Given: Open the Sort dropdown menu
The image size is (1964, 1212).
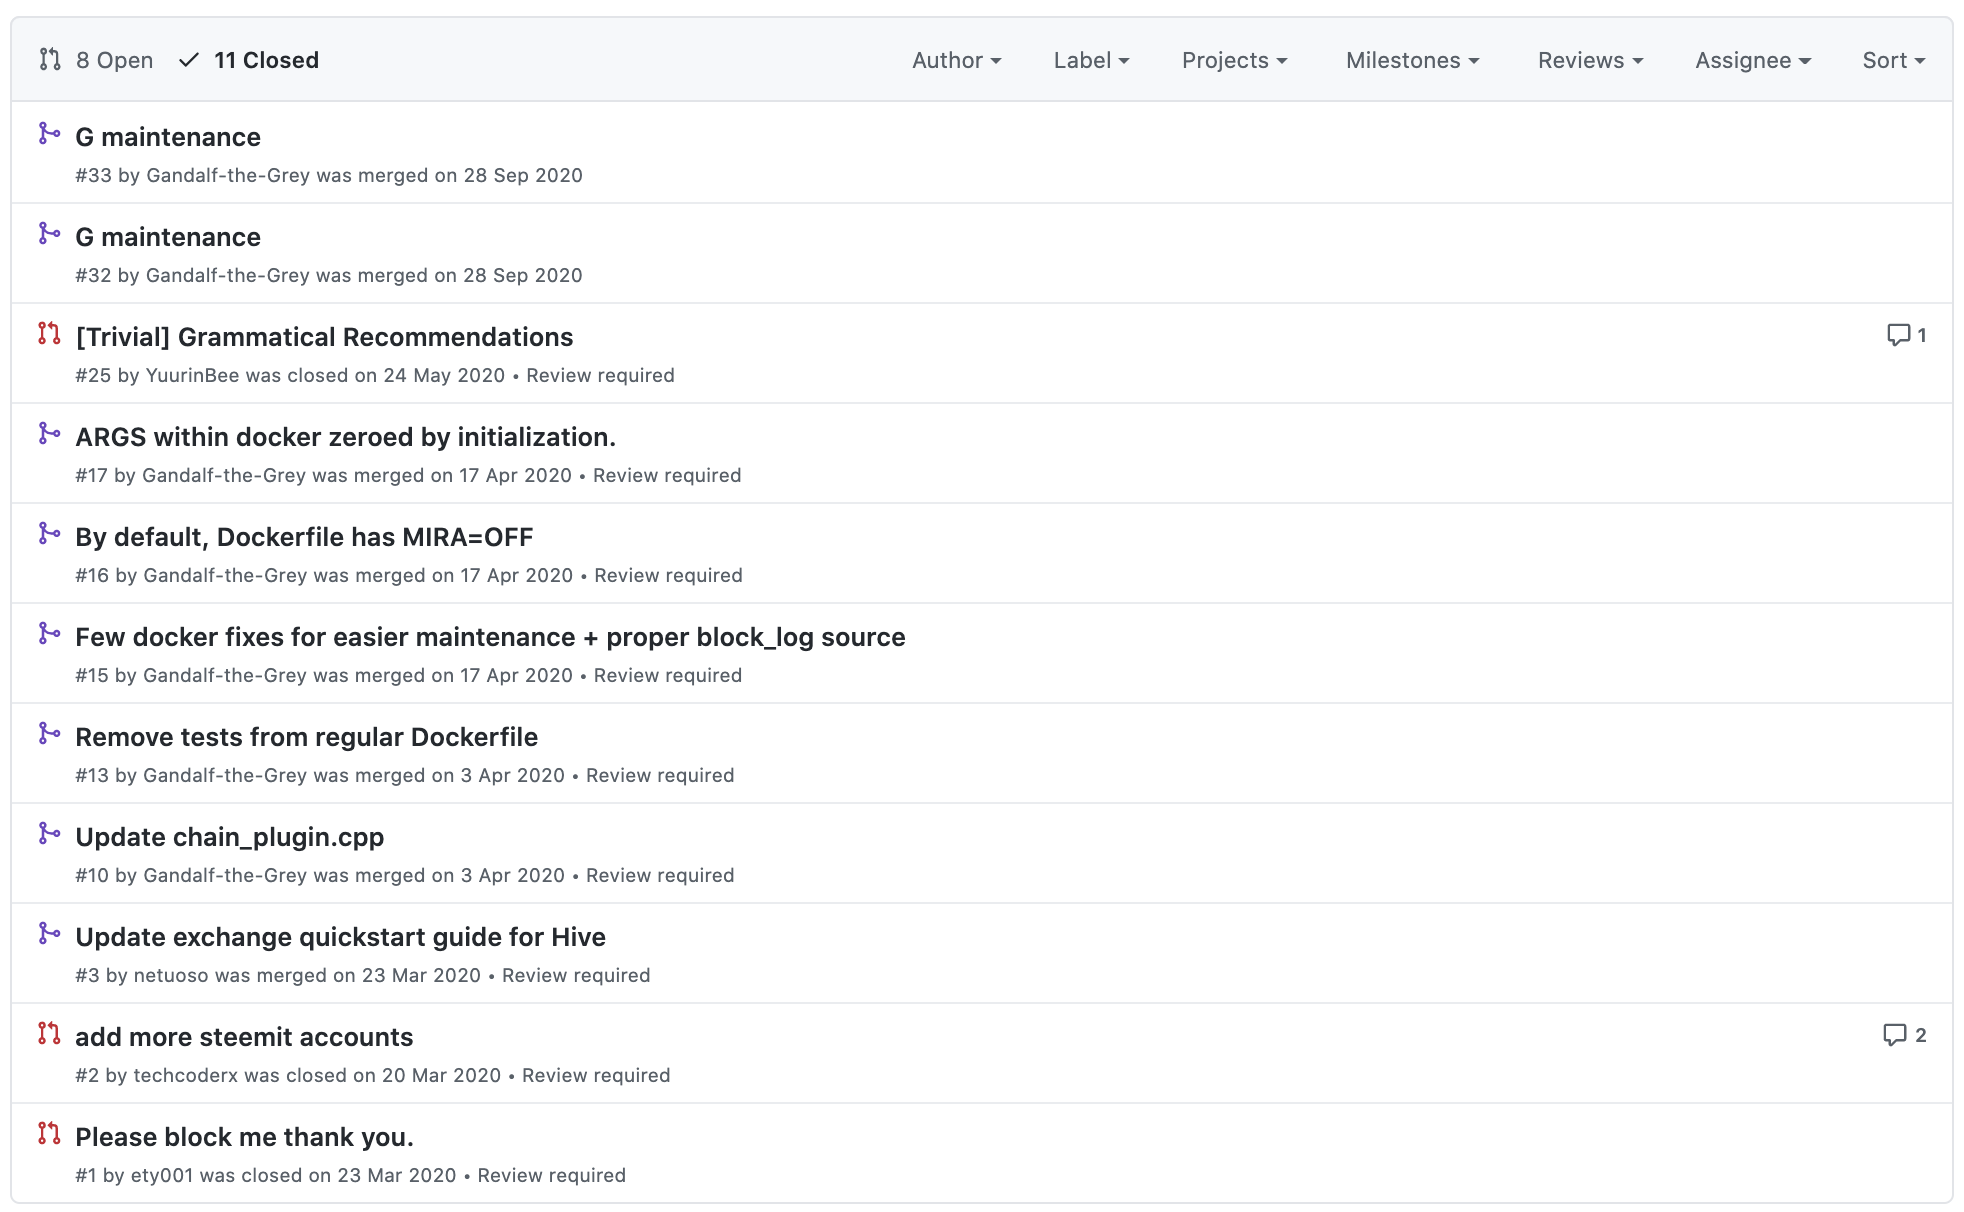Looking at the screenshot, I should pos(1893,60).
